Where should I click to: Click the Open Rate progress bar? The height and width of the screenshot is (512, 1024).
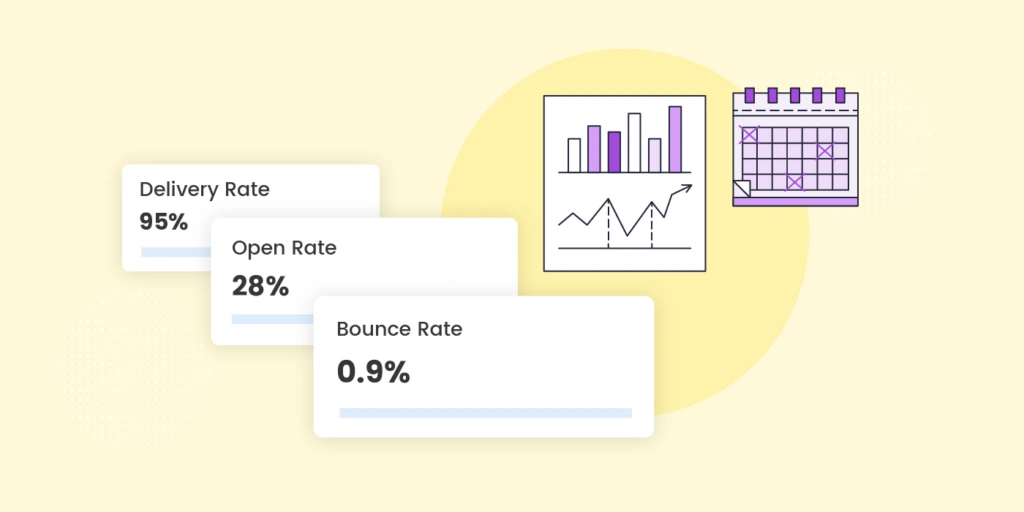coord(271,320)
